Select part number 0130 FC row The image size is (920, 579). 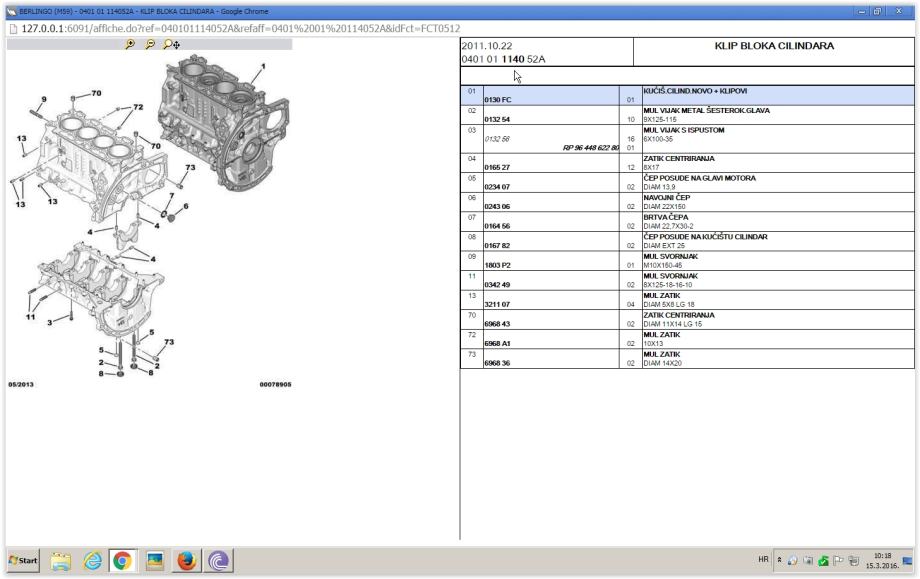click(x=498, y=100)
